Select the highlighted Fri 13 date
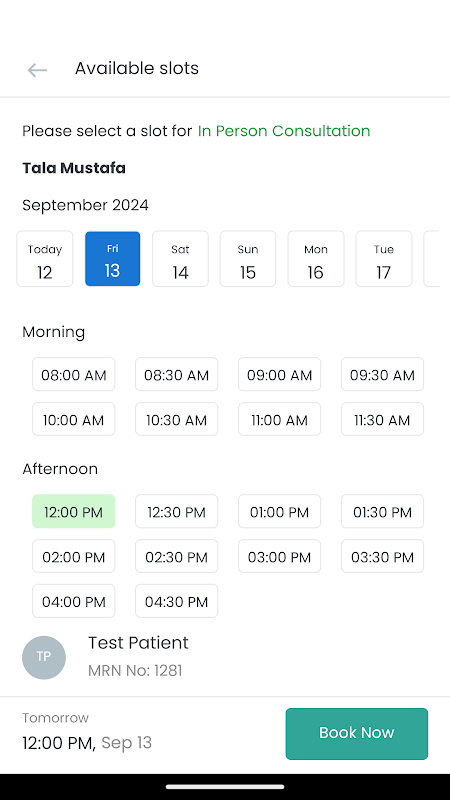Viewport: 450px width, 800px height. 113,259
